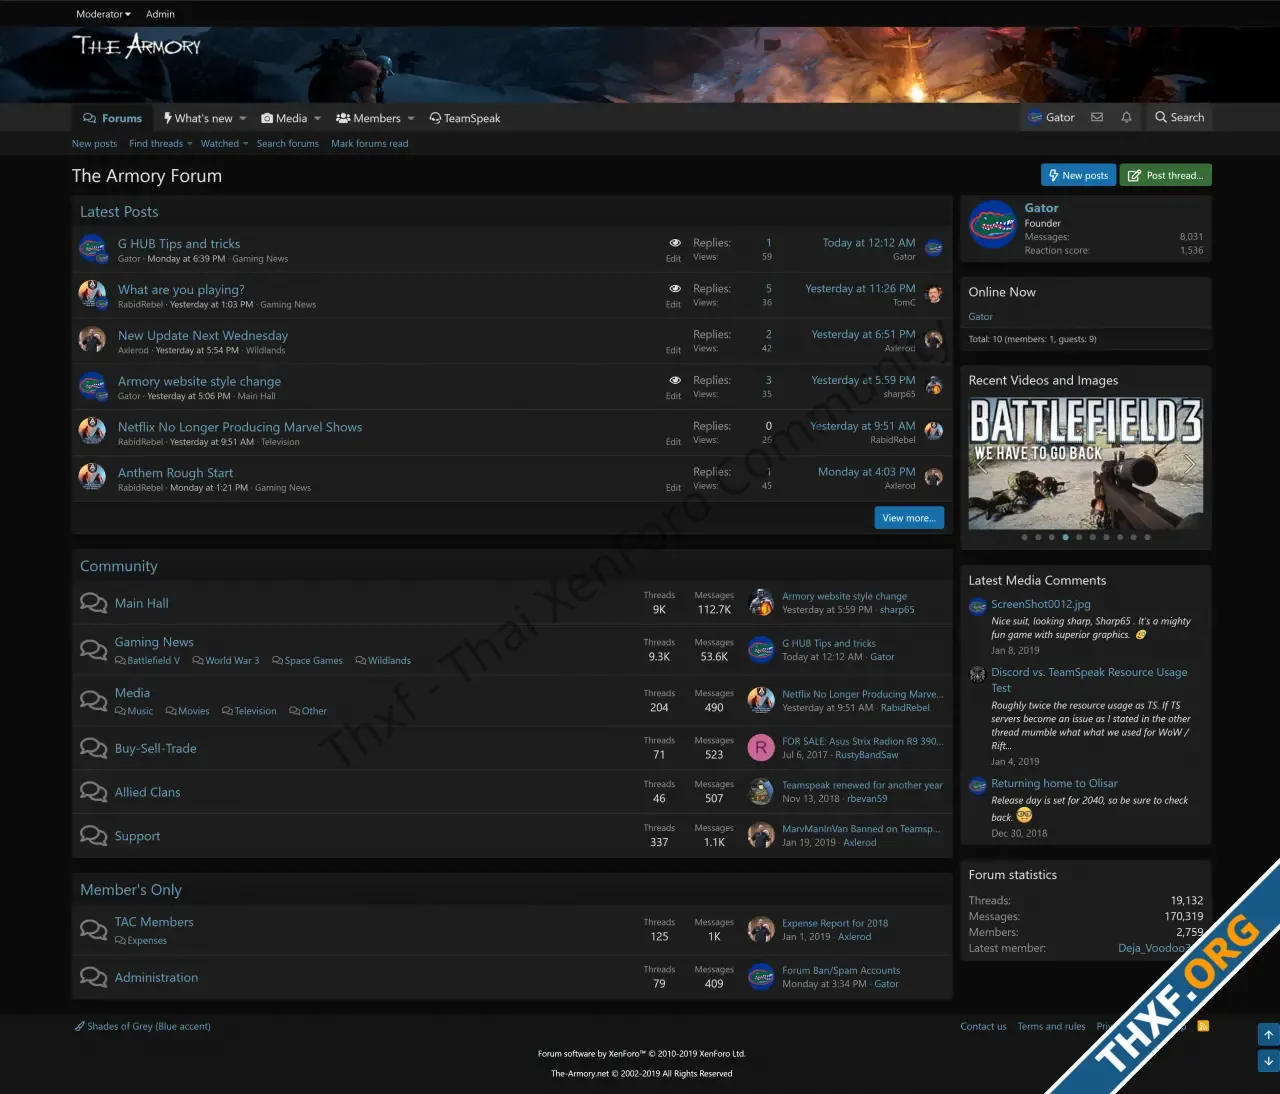Open the Battlefield 3 video thumbnail
The height and width of the screenshot is (1094, 1280).
(x=1086, y=464)
